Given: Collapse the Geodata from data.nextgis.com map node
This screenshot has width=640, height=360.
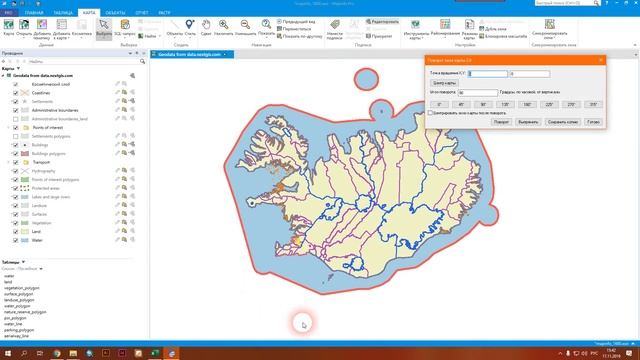Looking at the screenshot, I should point(3,76).
